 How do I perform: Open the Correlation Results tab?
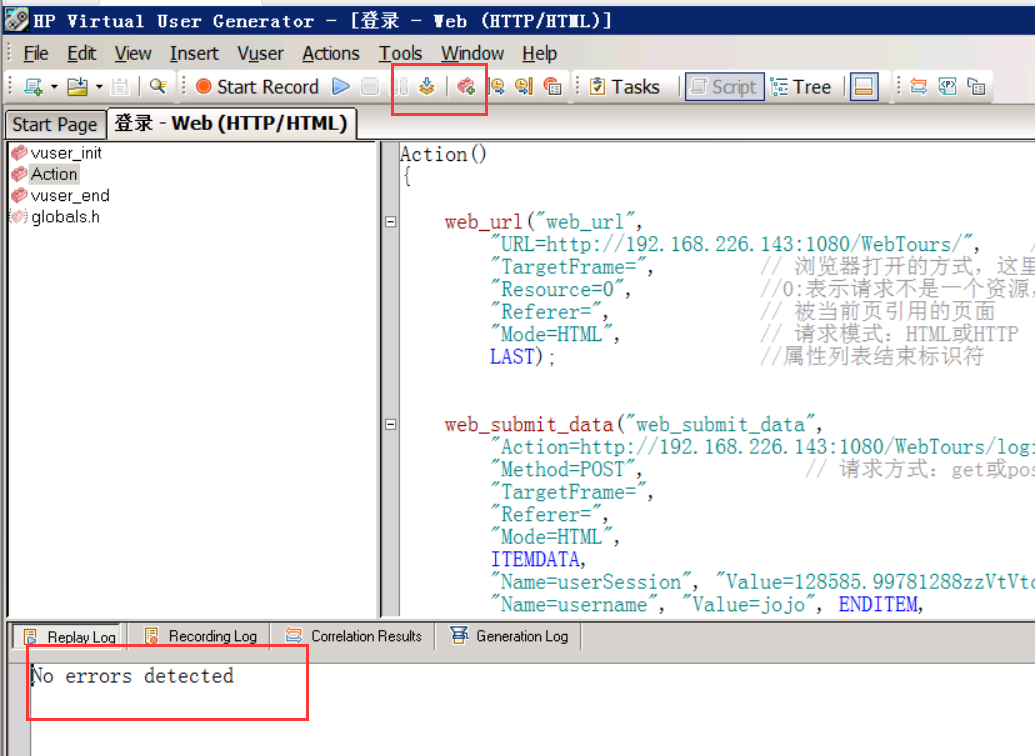coord(355,636)
